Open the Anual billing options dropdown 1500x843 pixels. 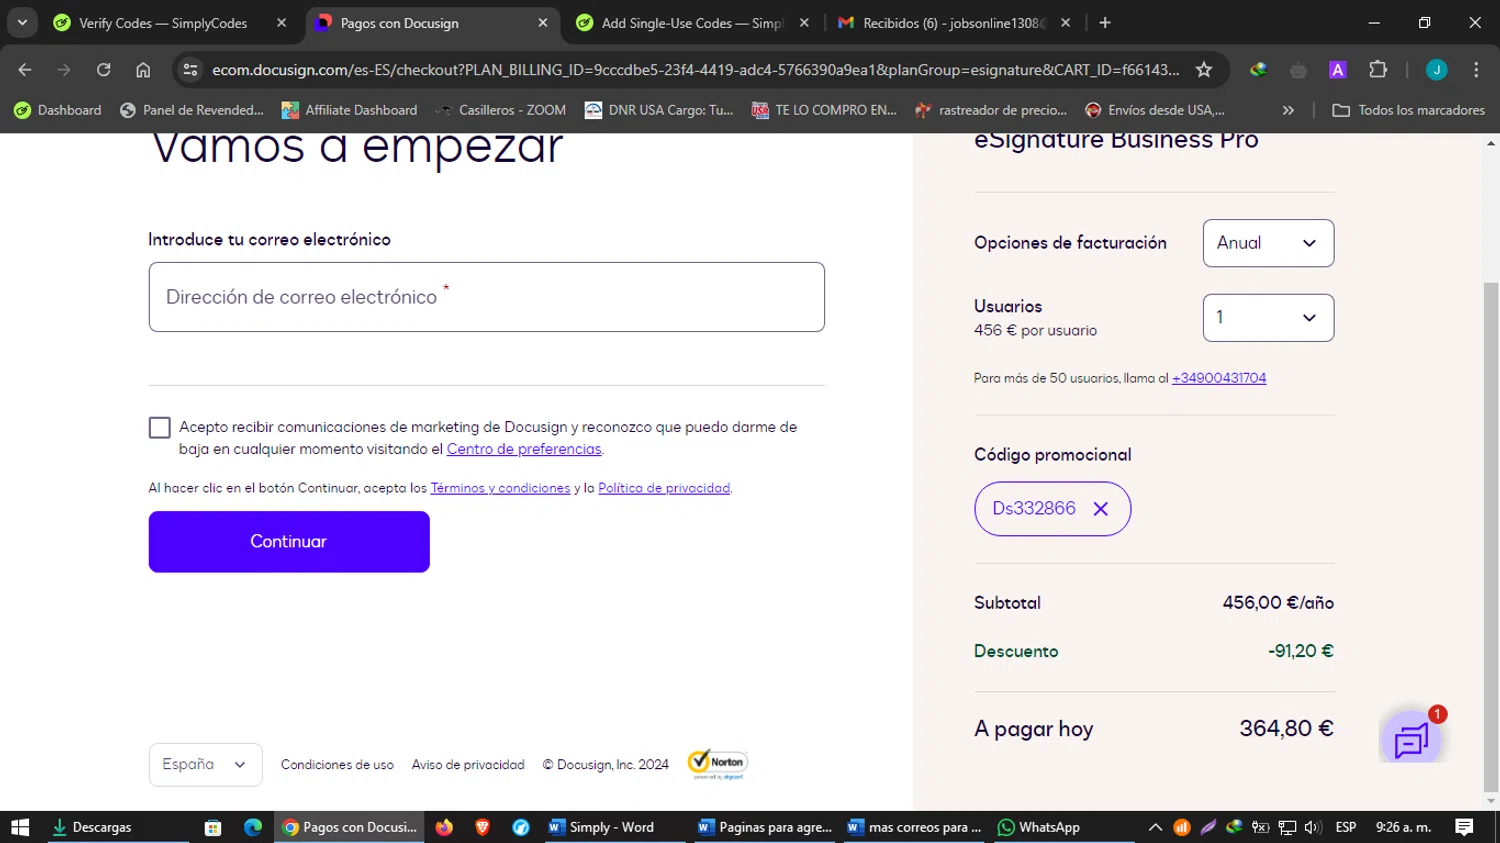point(1268,243)
